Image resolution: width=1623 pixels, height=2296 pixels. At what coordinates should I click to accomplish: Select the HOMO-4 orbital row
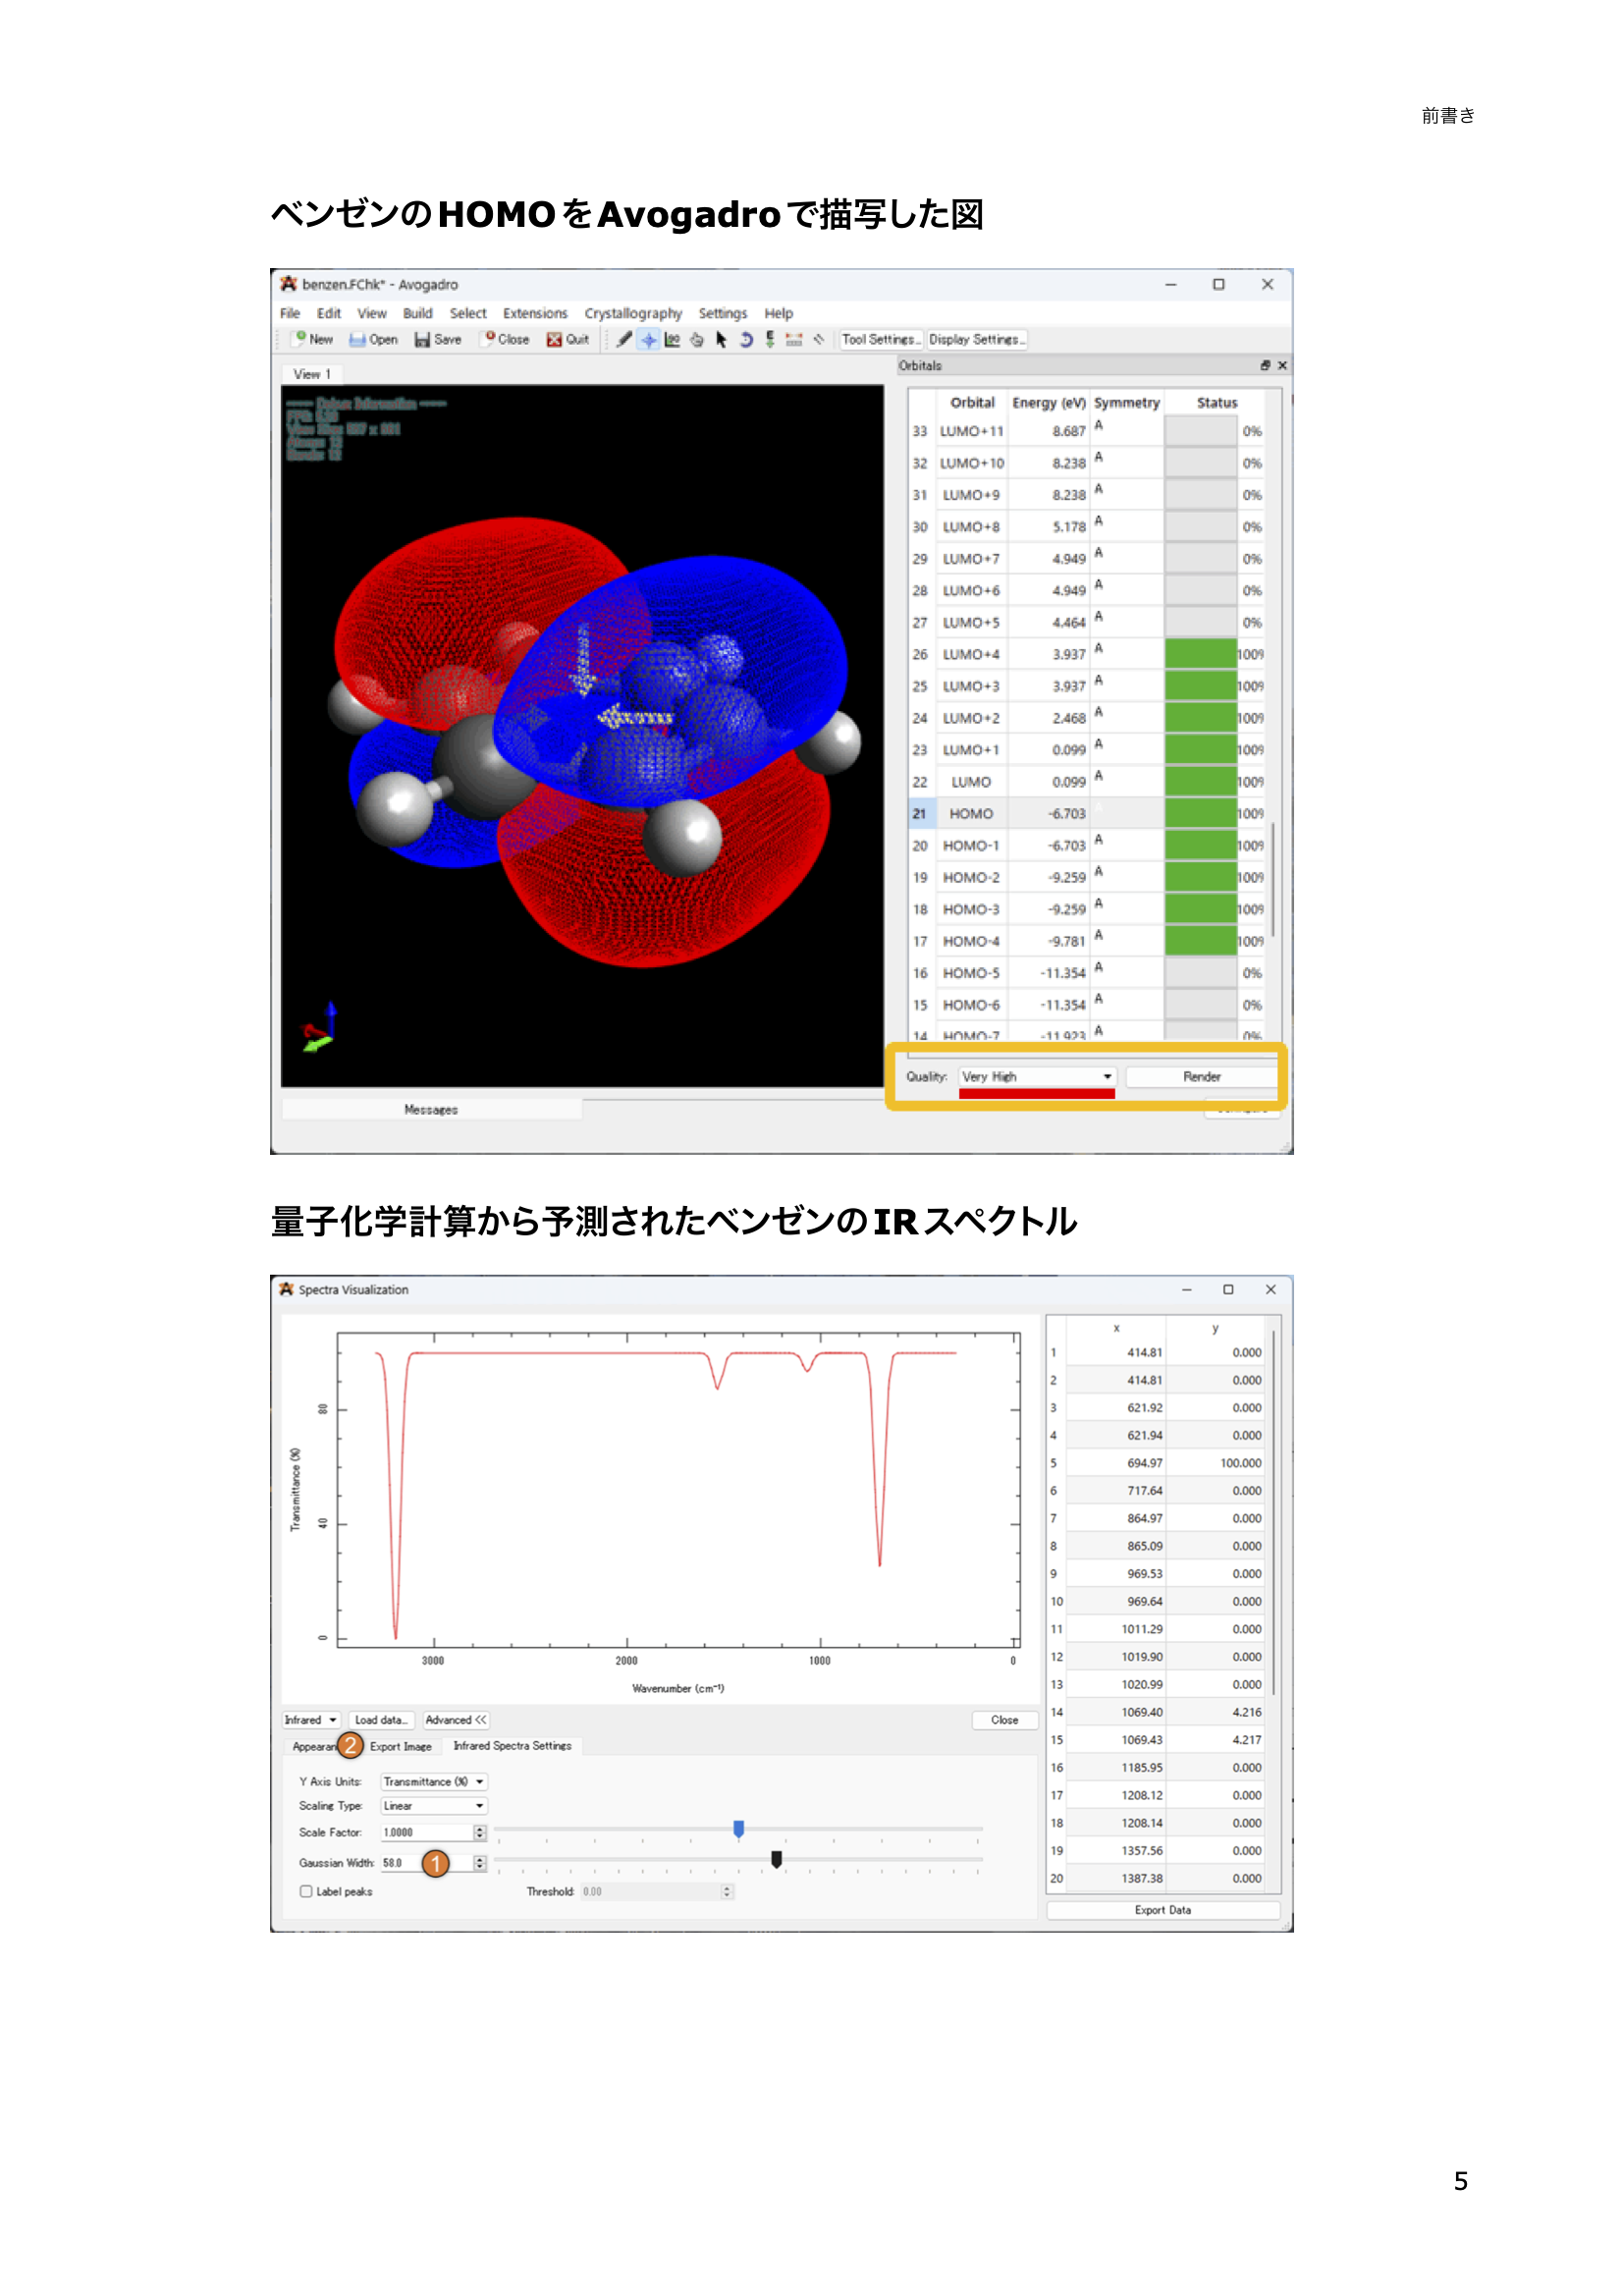tap(1086, 941)
